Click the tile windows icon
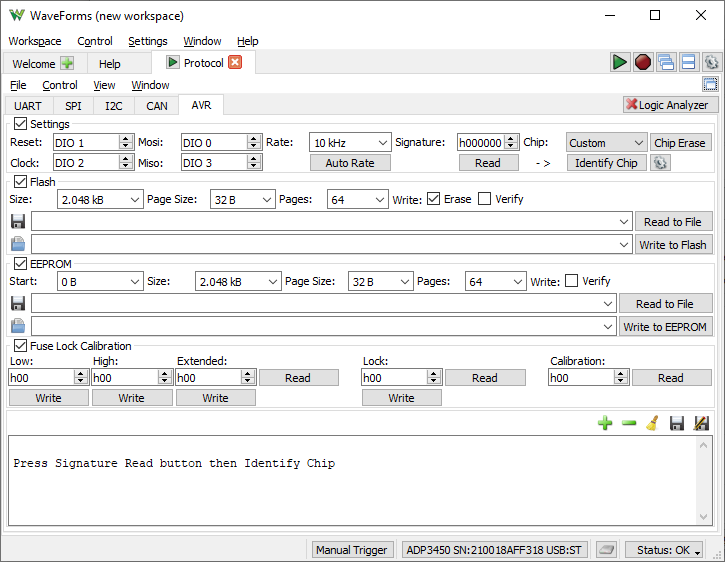Image resolution: width=725 pixels, height=562 pixels. coord(688,62)
